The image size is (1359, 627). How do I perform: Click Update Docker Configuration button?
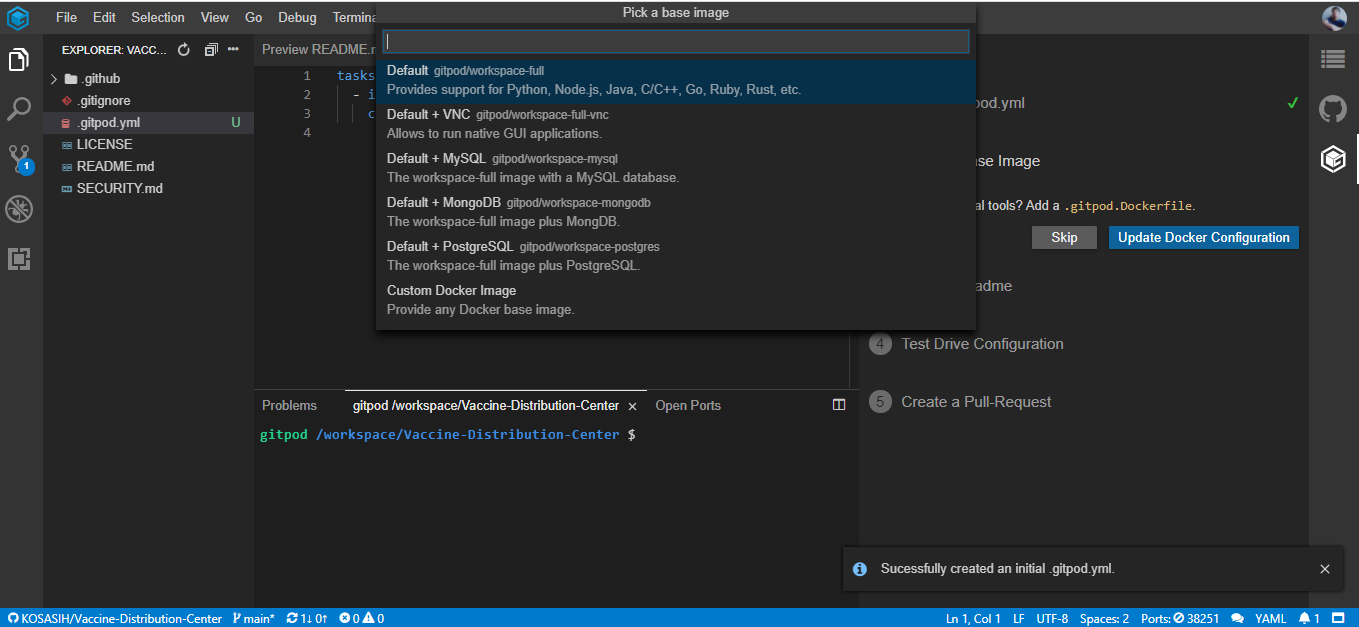coord(1204,237)
